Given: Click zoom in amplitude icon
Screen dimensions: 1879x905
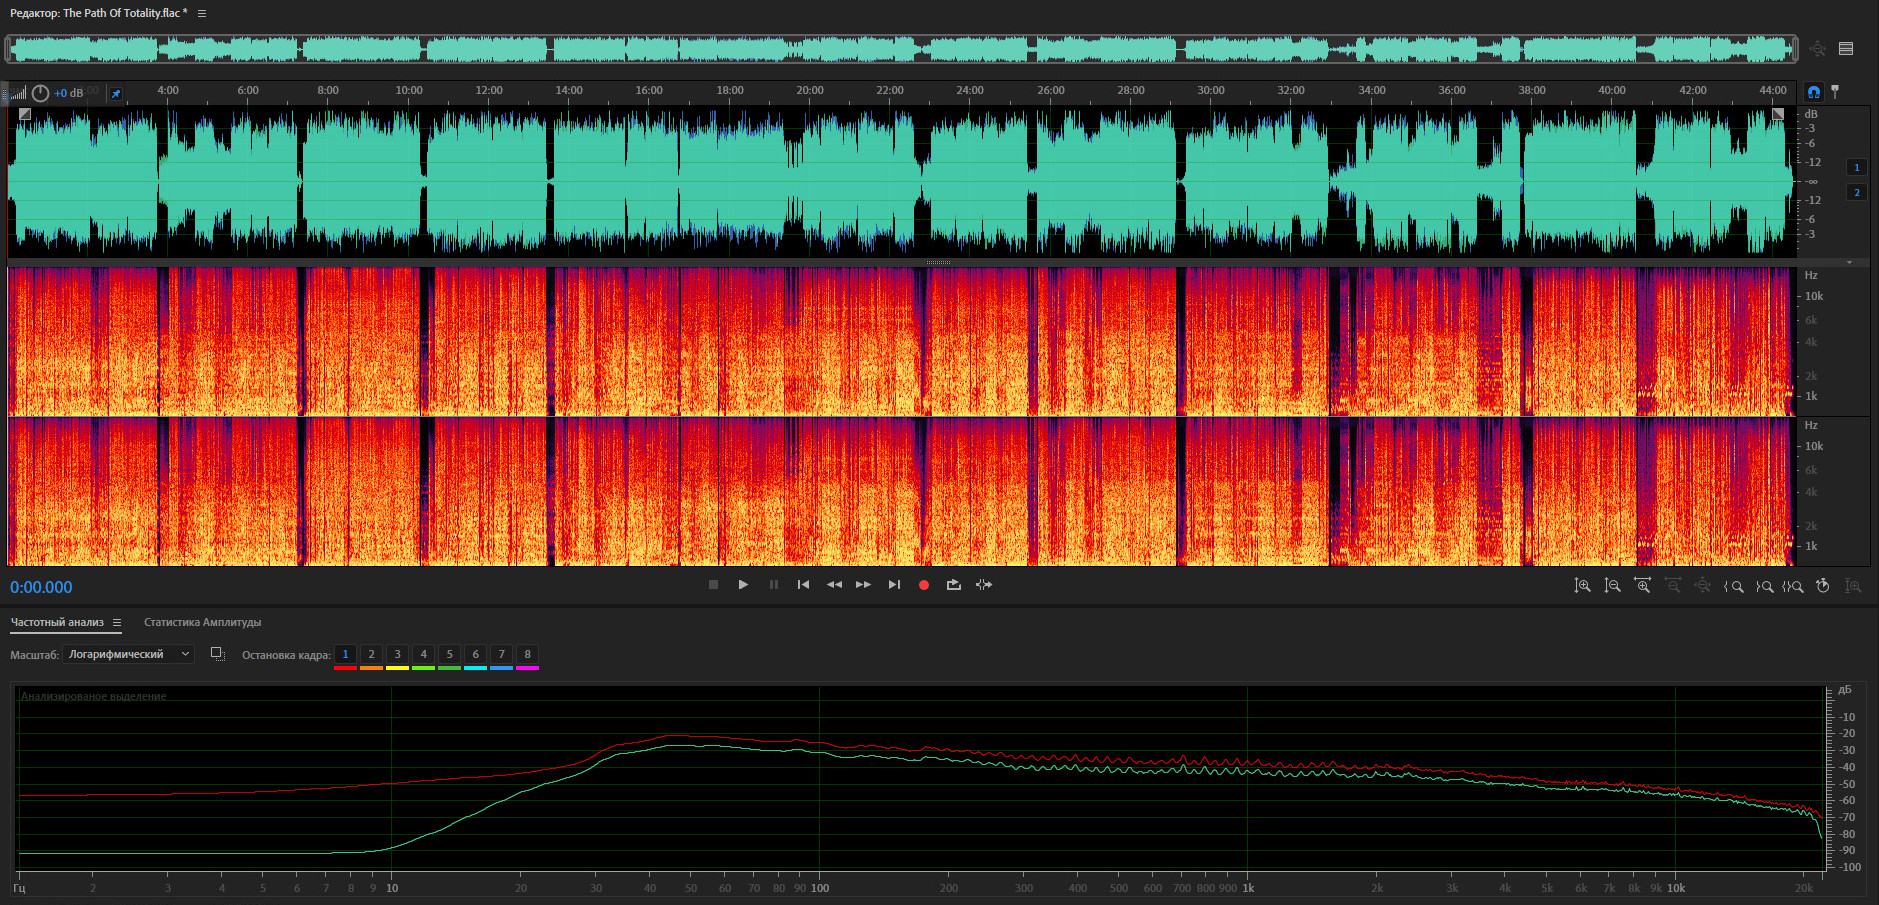Looking at the screenshot, I should coord(1582,586).
